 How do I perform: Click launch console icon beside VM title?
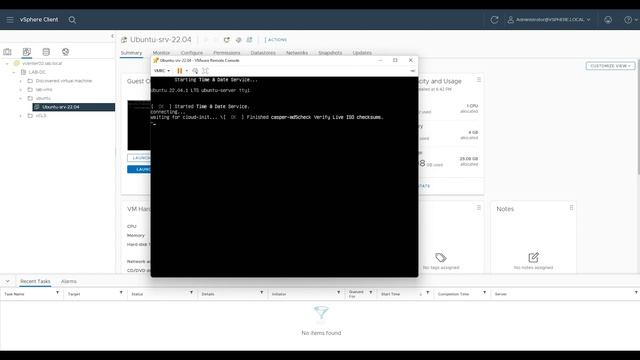coord(238,40)
